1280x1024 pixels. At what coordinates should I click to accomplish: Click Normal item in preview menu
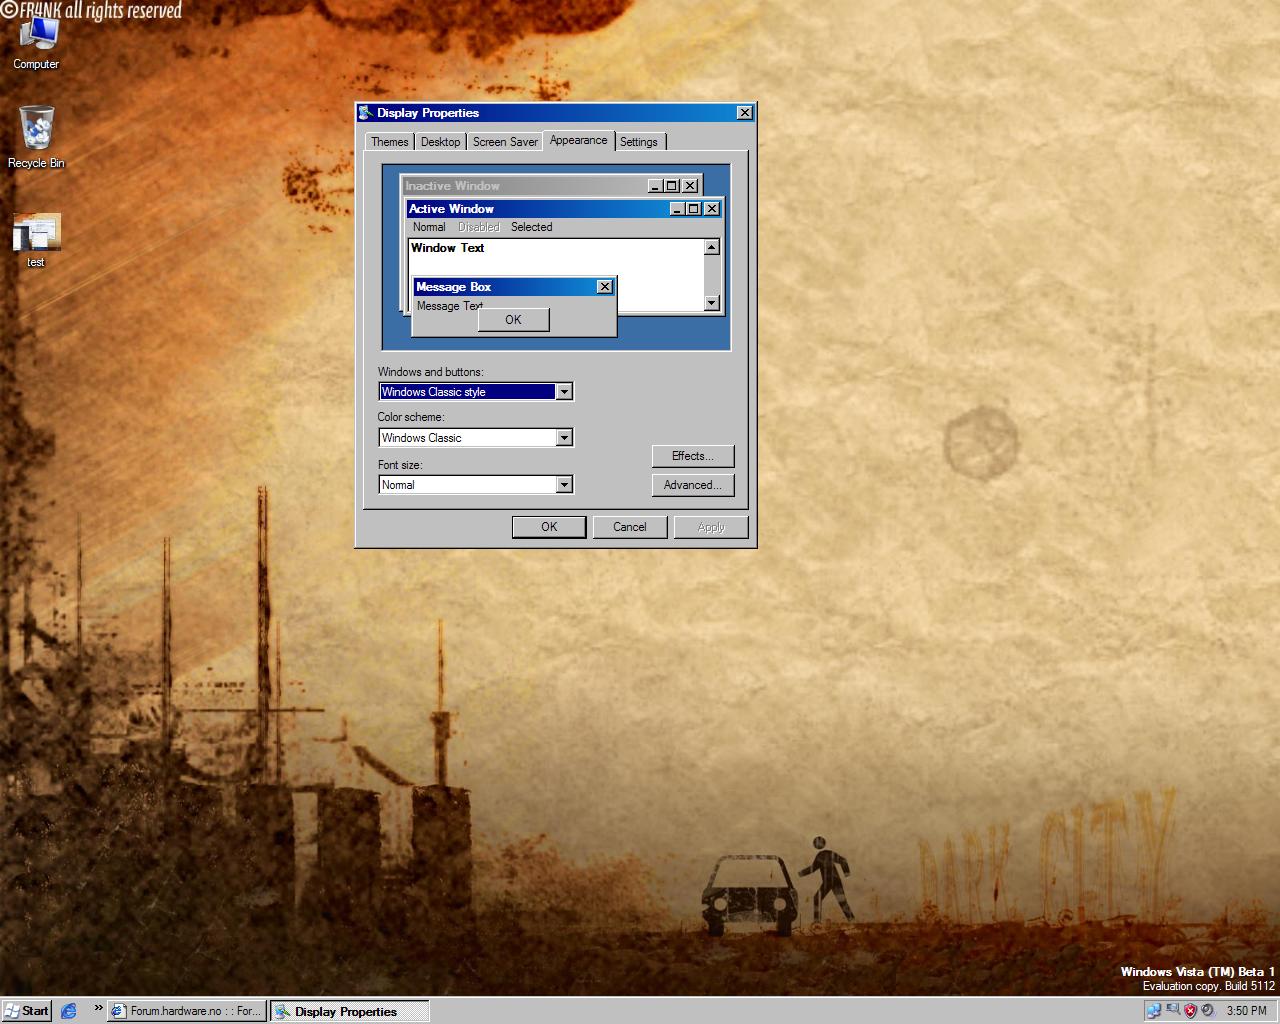point(429,227)
